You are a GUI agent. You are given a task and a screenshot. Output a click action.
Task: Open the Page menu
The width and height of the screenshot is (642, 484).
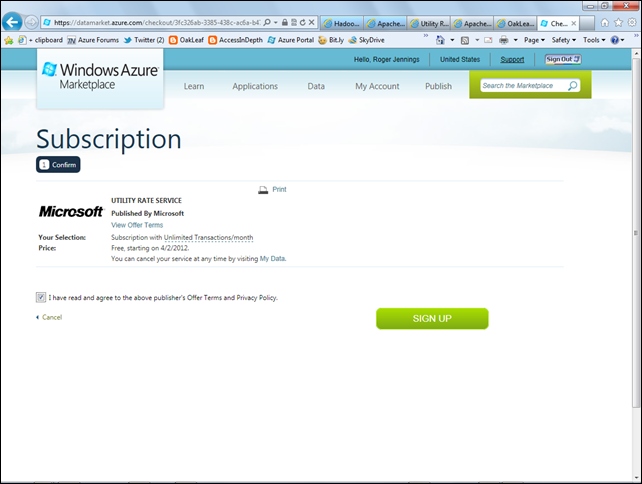pyautogui.click(x=534, y=40)
